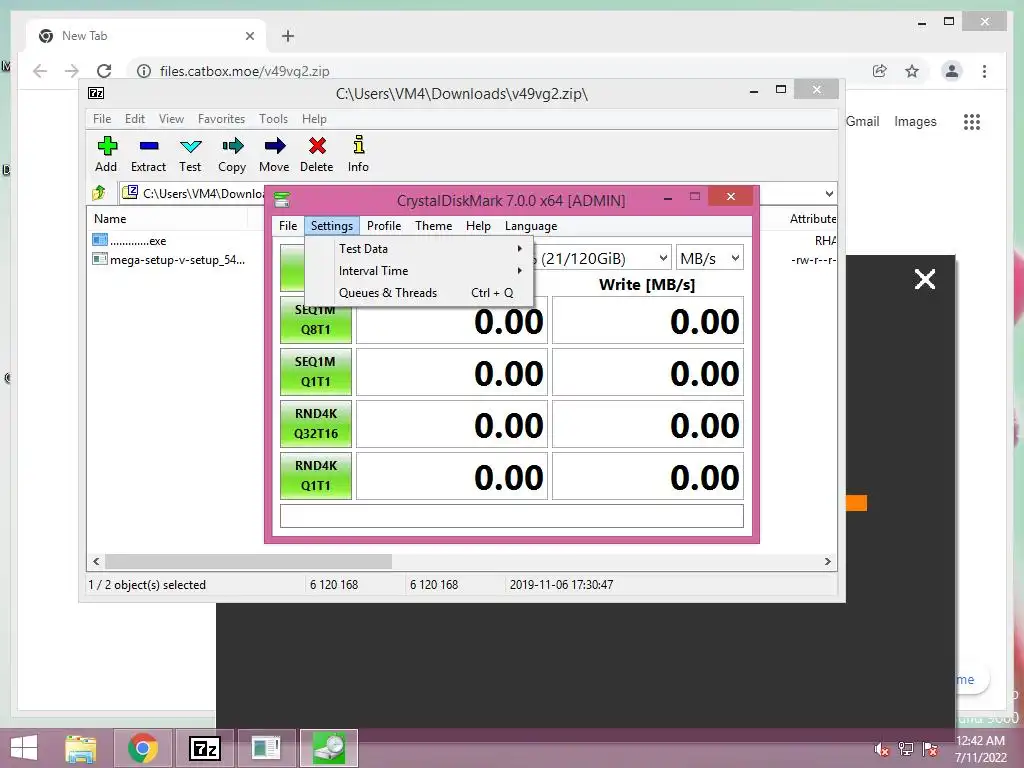Expand the 7-Zip address path dropdown
This screenshot has height=768, width=1024.
tap(829, 194)
